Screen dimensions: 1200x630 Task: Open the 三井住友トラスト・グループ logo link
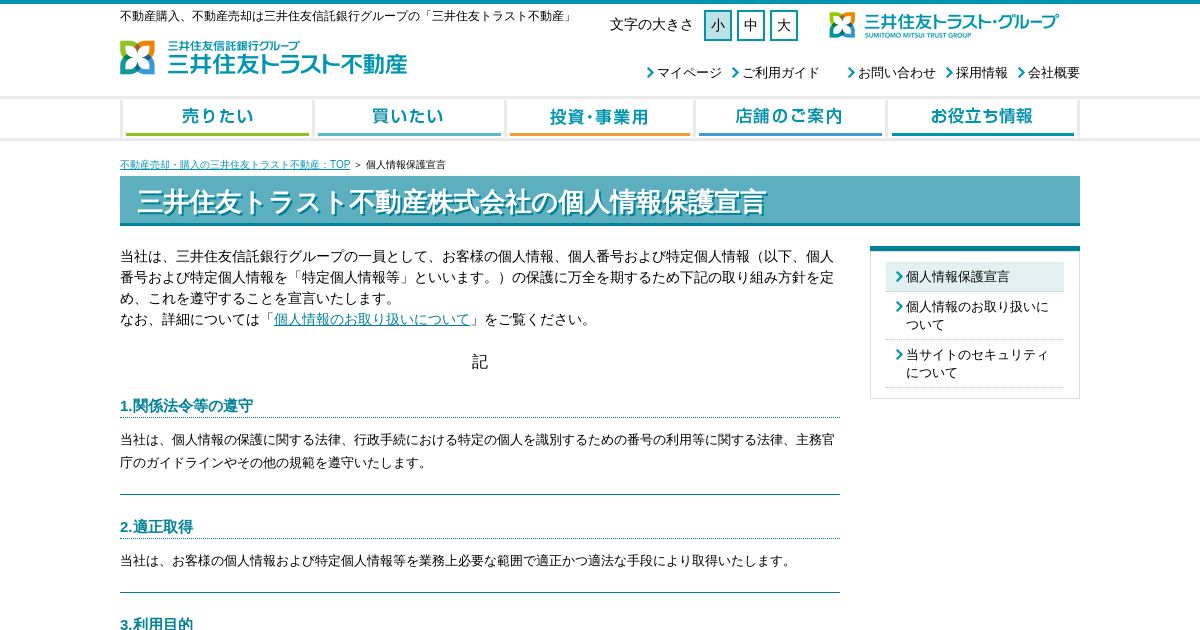click(x=943, y=25)
